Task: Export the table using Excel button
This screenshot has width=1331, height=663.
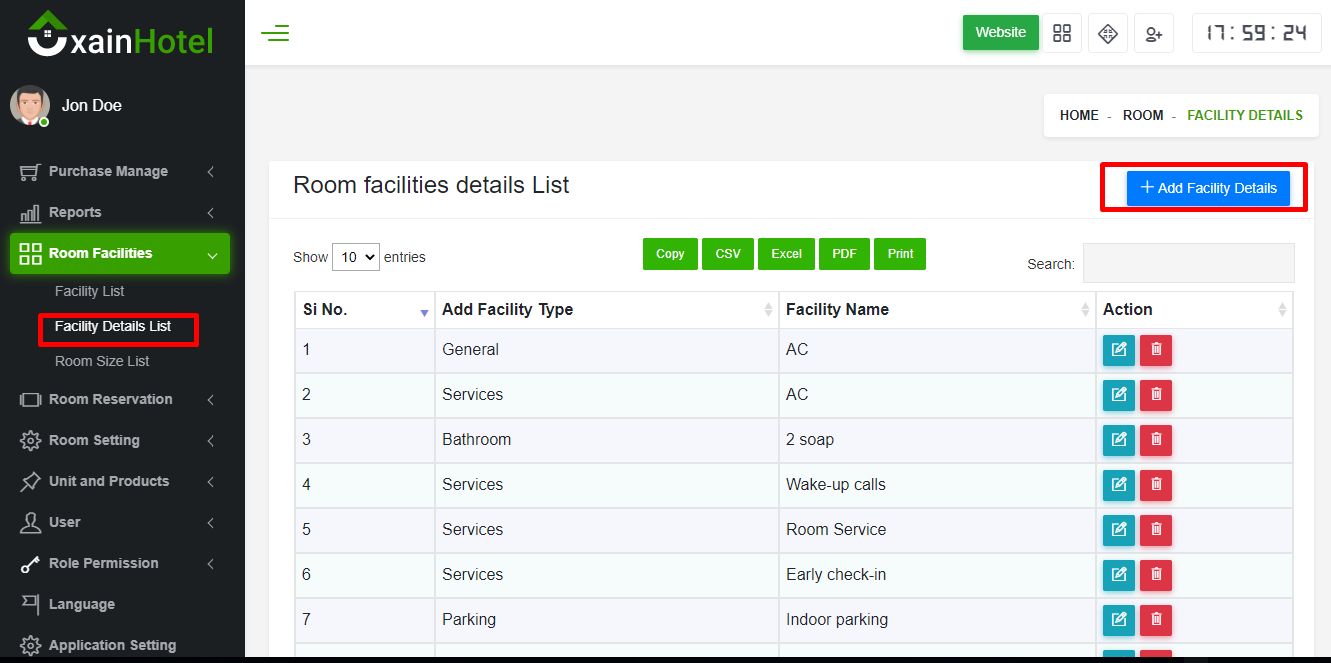Action: pos(786,254)
